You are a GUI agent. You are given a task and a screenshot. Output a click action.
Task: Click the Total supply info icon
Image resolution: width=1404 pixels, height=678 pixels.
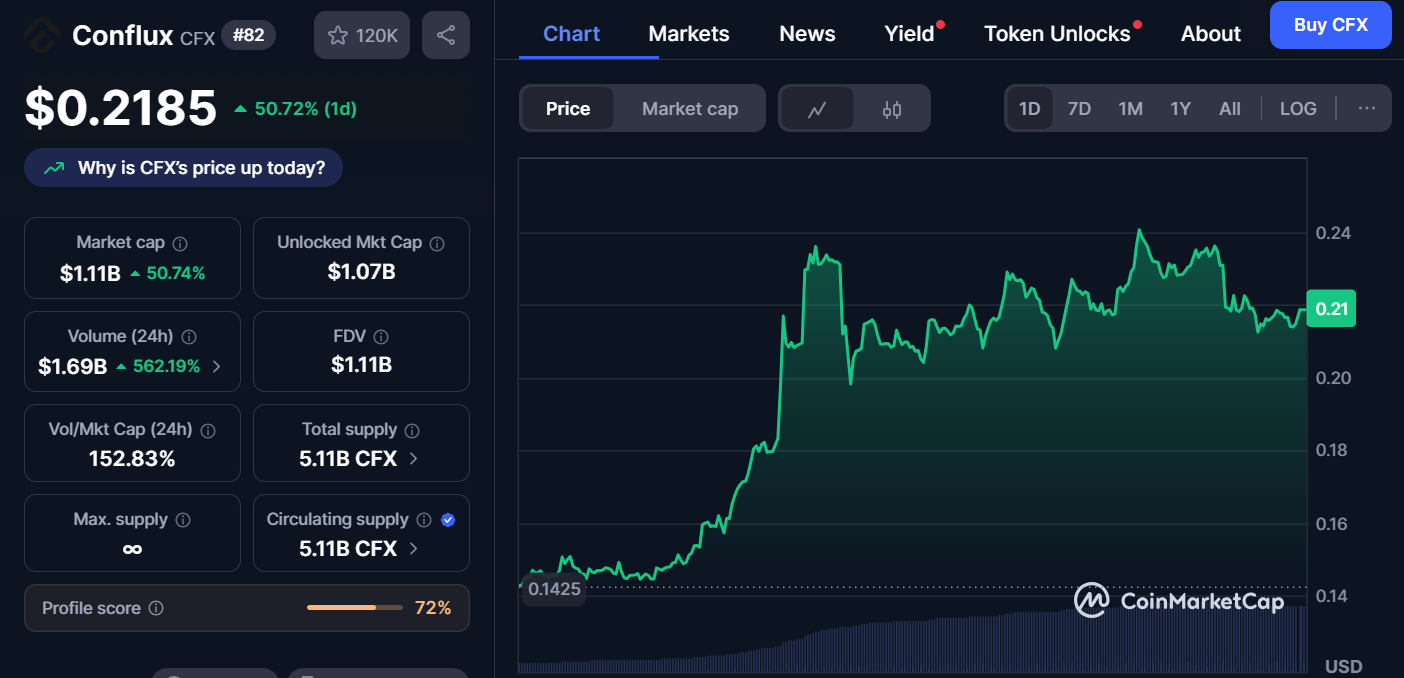tap(412, 430)
